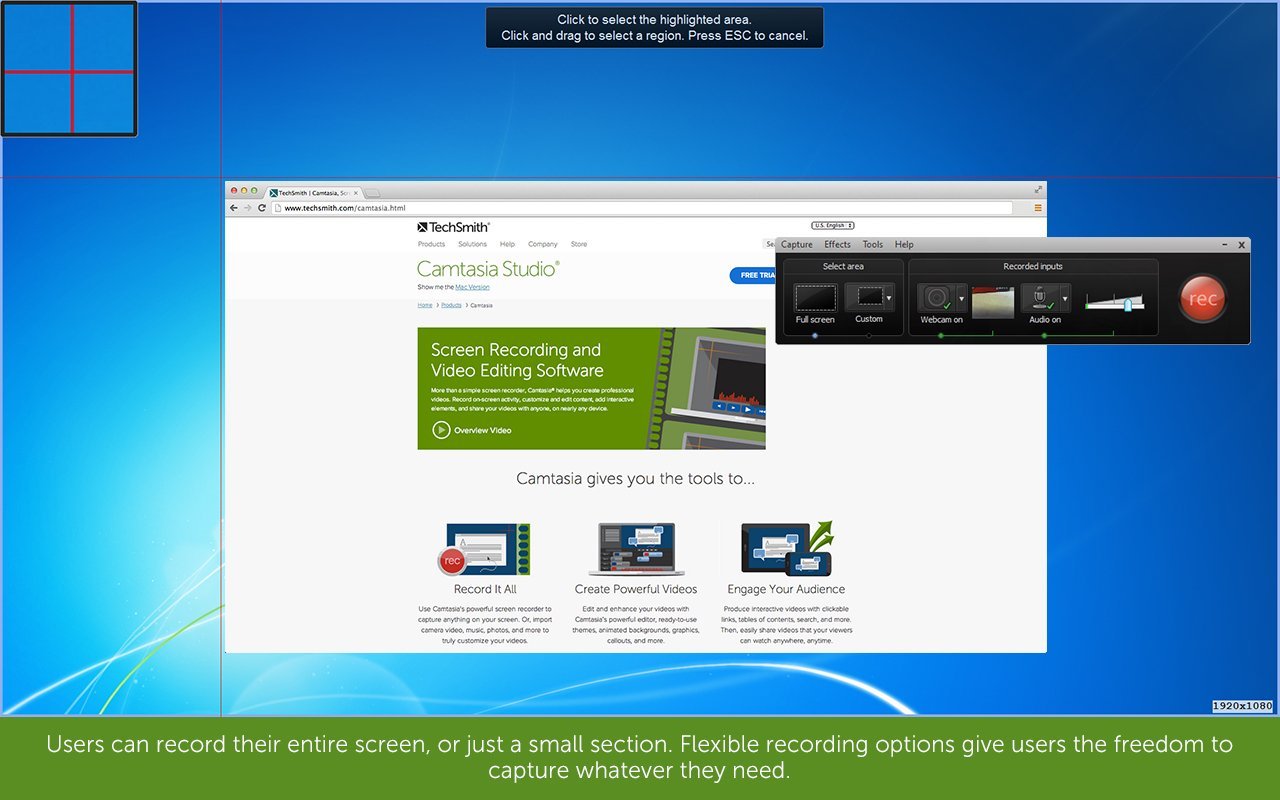Click the yellow browser minimize light

coord(244,190)
